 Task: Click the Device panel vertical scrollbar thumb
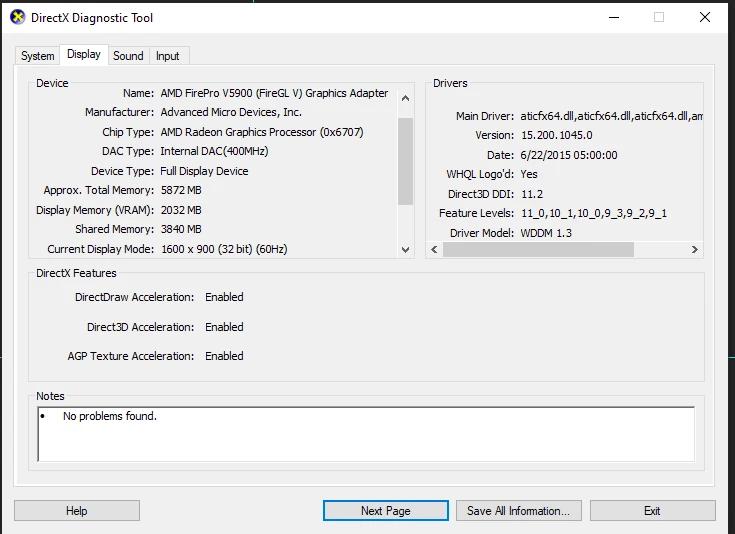tap(405, 161)
